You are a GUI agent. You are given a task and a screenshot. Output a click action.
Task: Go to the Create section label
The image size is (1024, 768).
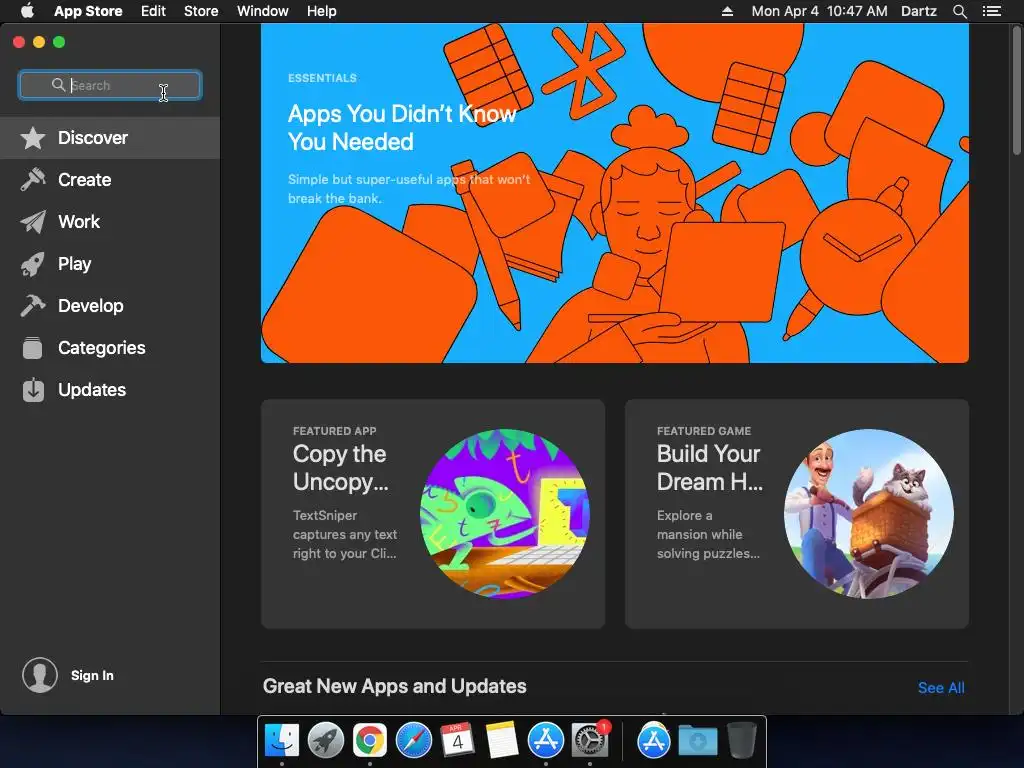coord(84,180)
